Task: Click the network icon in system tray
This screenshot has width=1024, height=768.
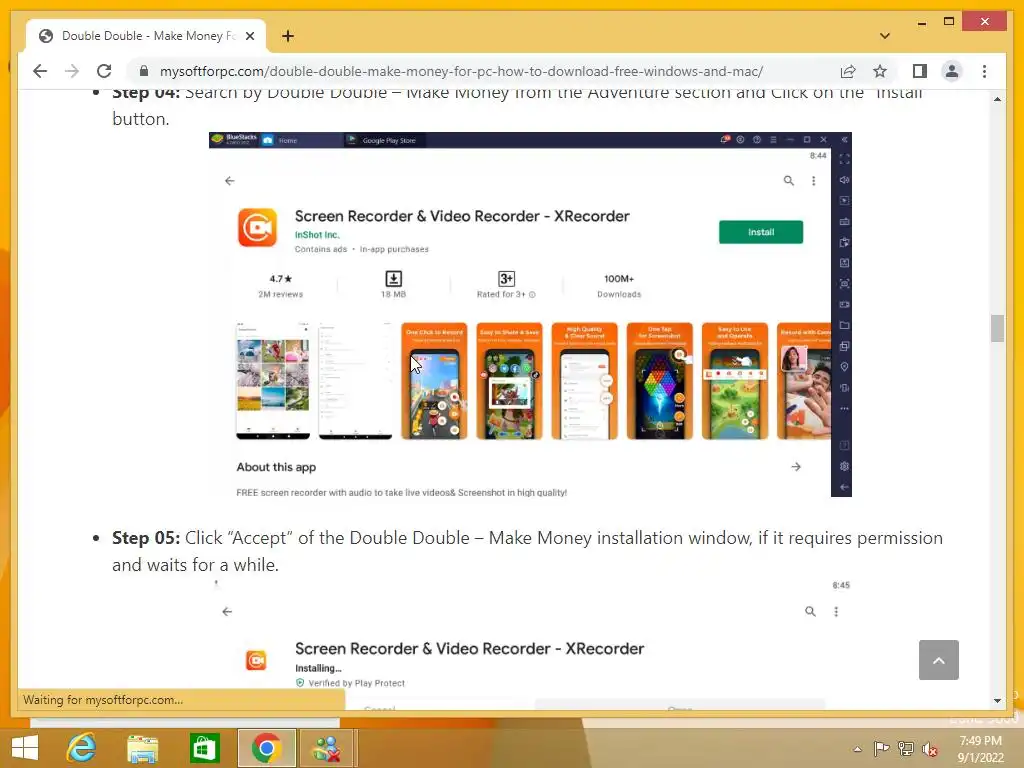Action: 906,749
